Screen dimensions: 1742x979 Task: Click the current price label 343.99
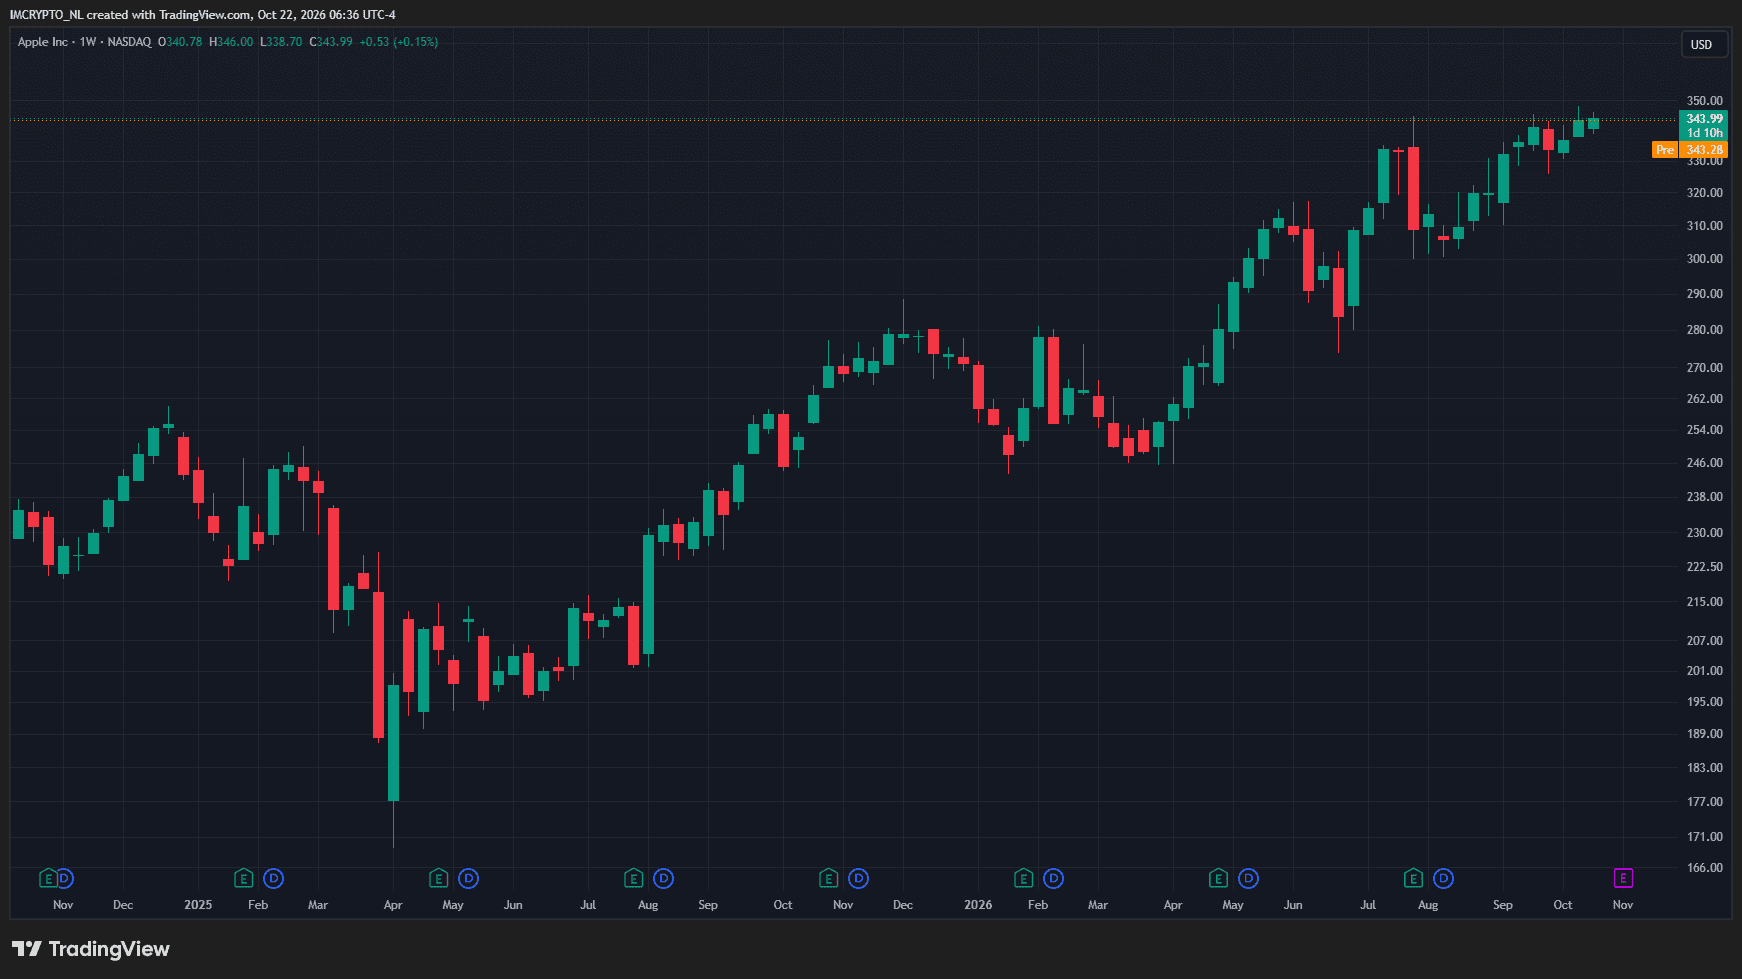1704,119
